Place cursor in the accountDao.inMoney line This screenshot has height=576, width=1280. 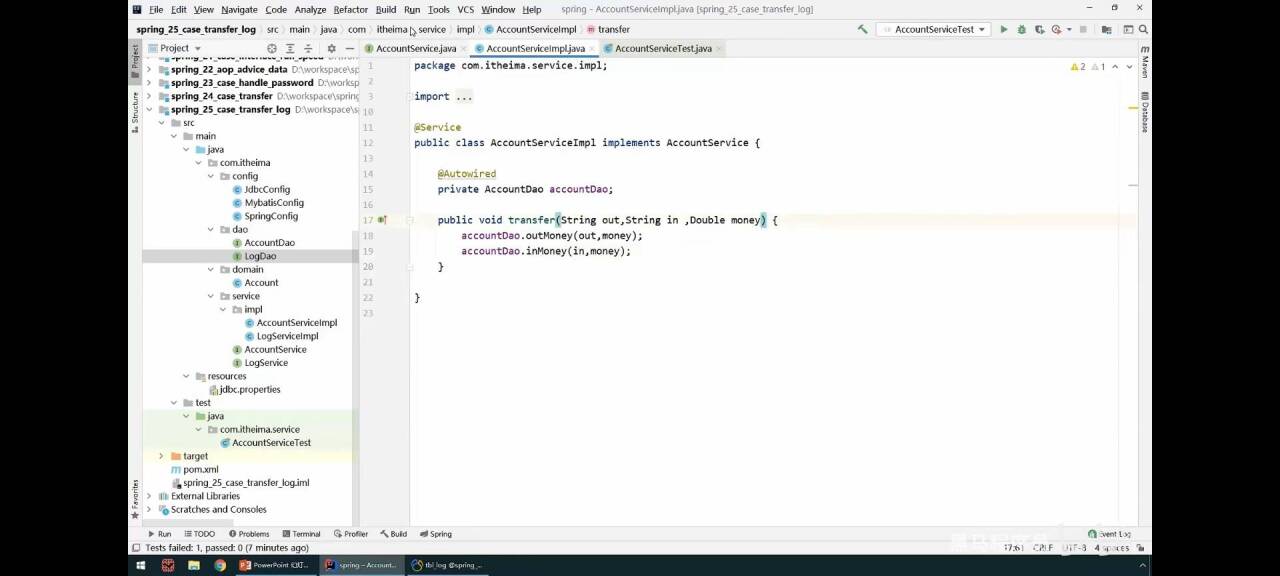(545, 251)
